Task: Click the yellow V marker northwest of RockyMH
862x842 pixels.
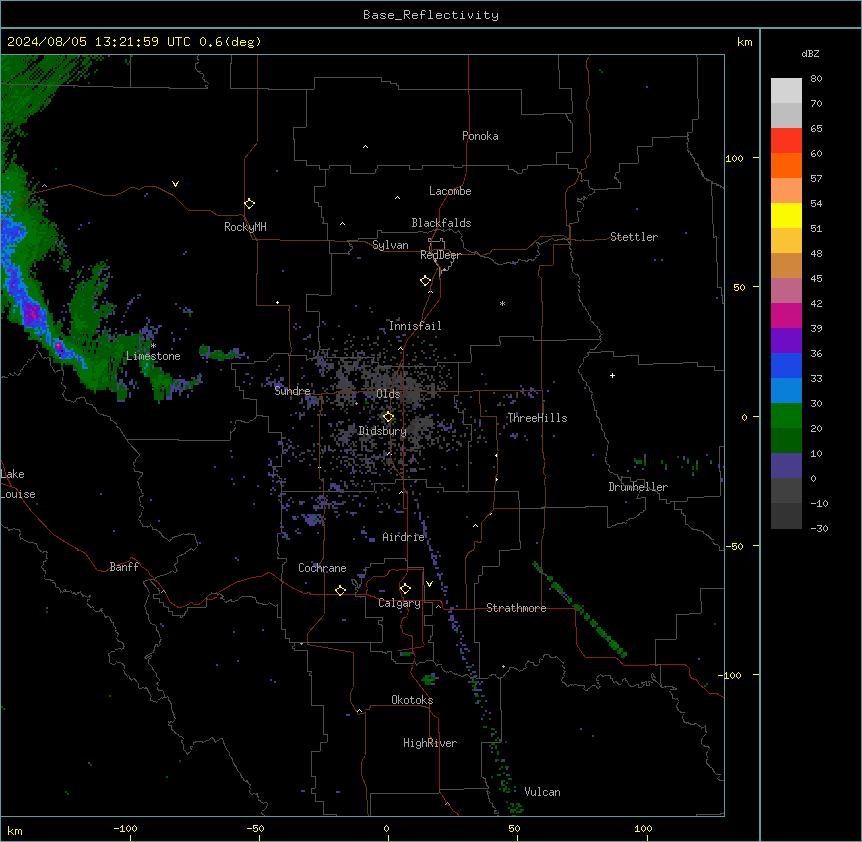Action: [x=175, y=184]
